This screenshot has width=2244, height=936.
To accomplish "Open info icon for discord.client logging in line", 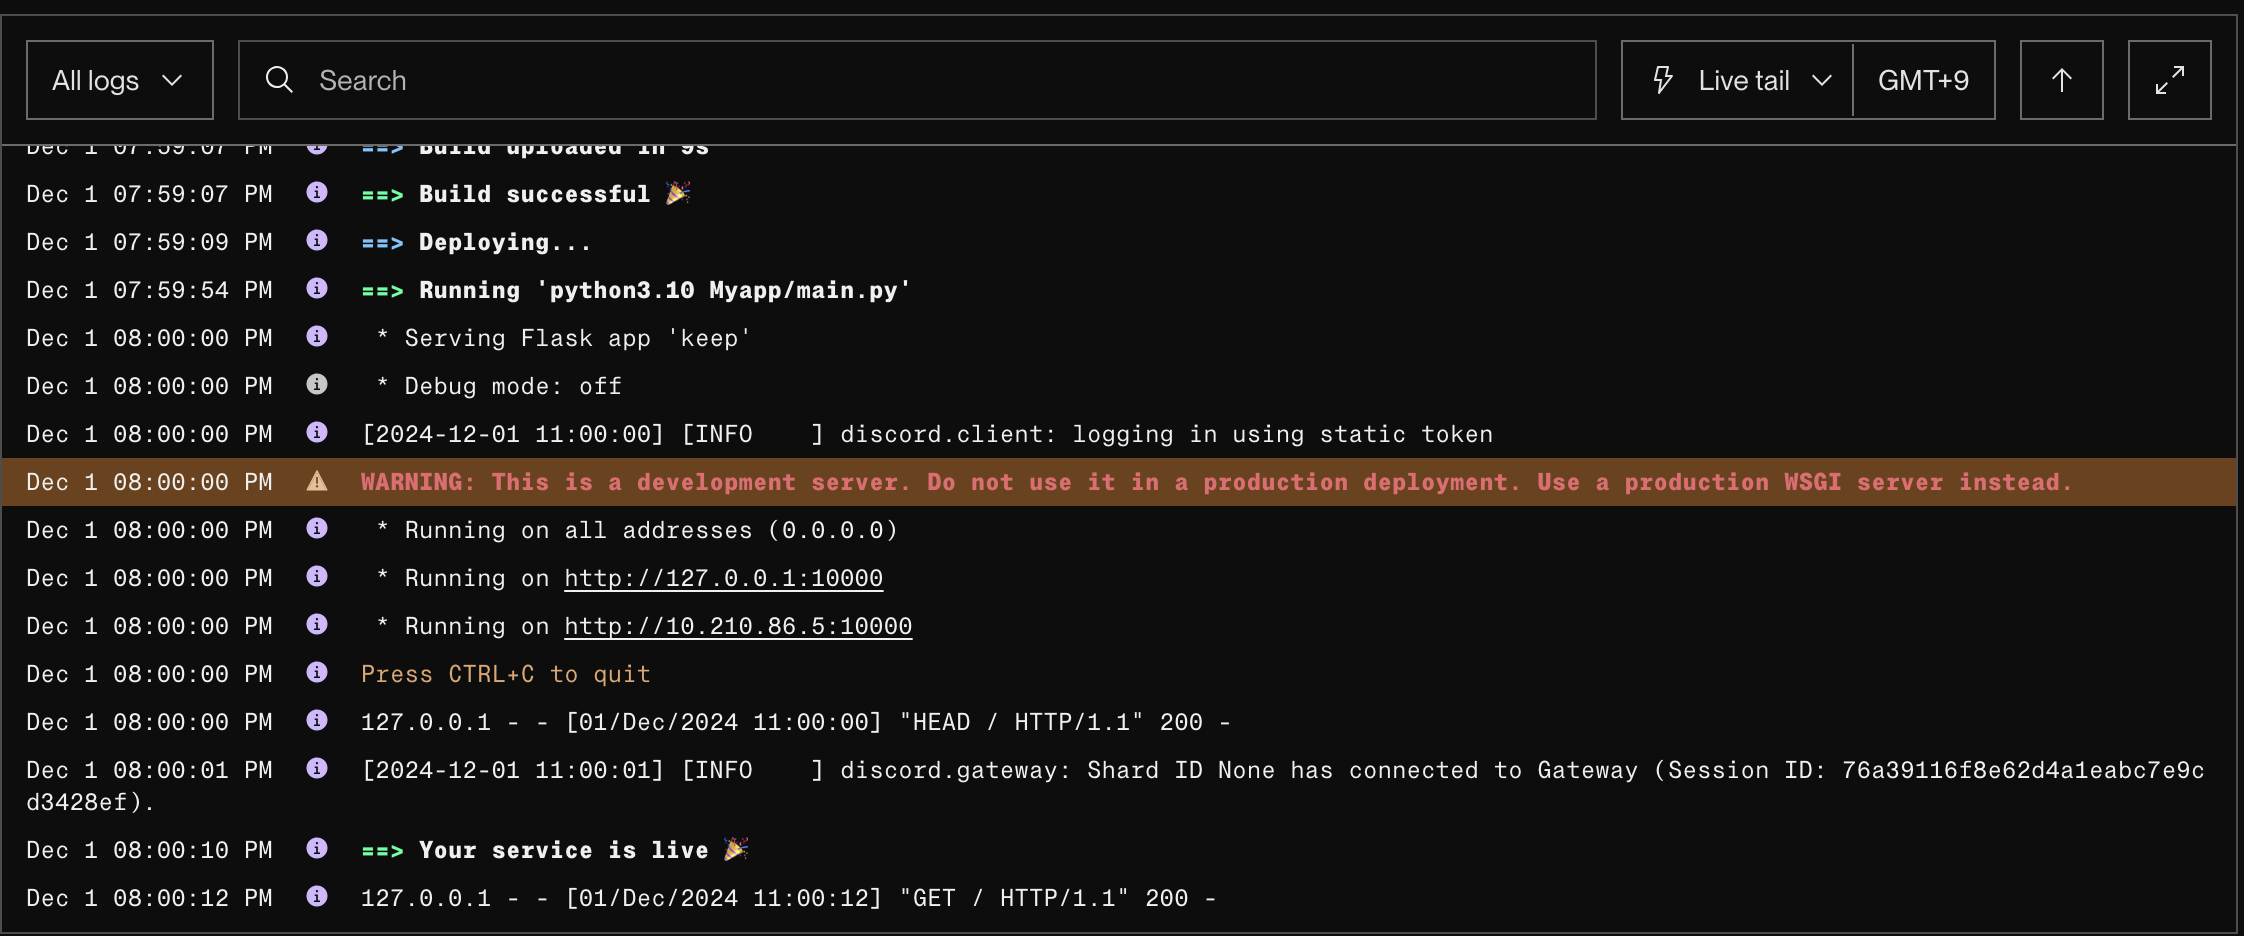I will point(317,432).
